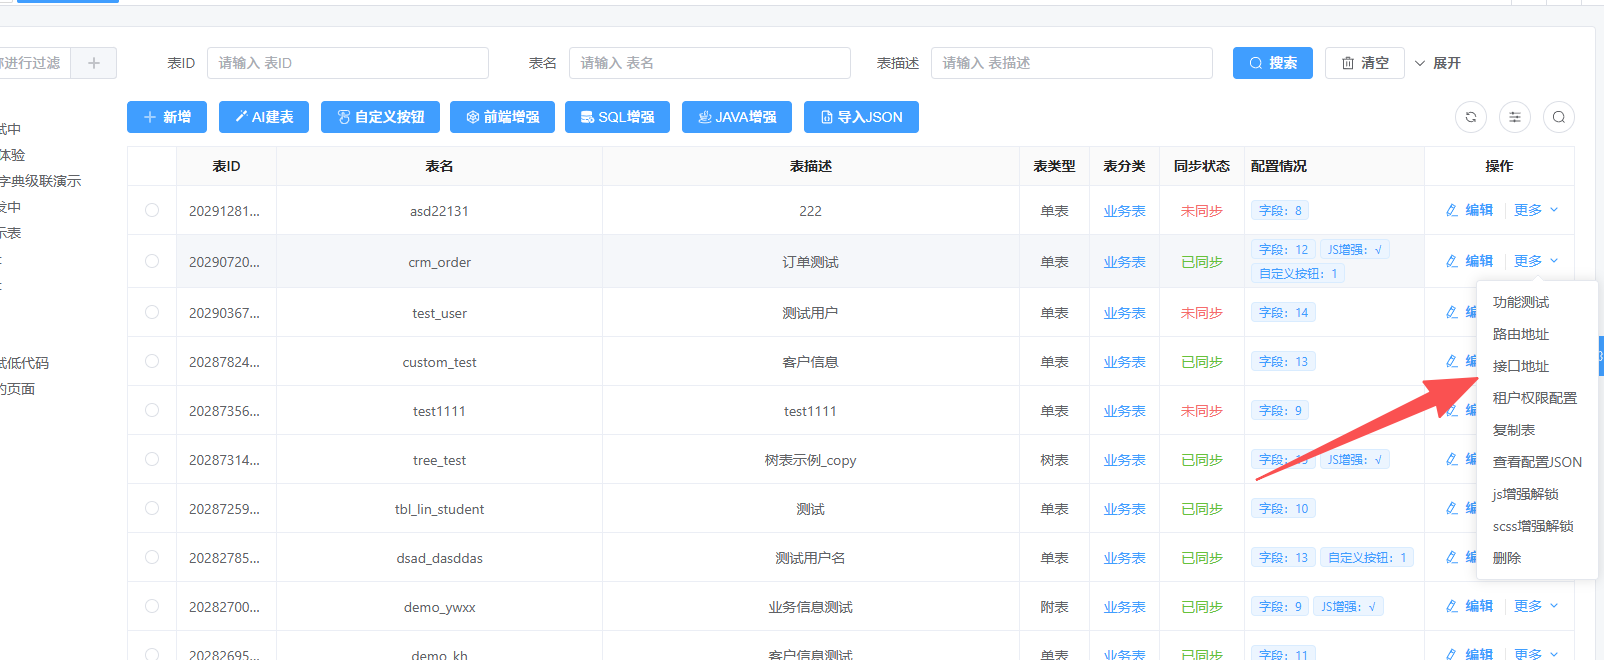The width and height of the screenshot is (1604, 660).
Task: Click the refresh table icon
Action: 1470,117
